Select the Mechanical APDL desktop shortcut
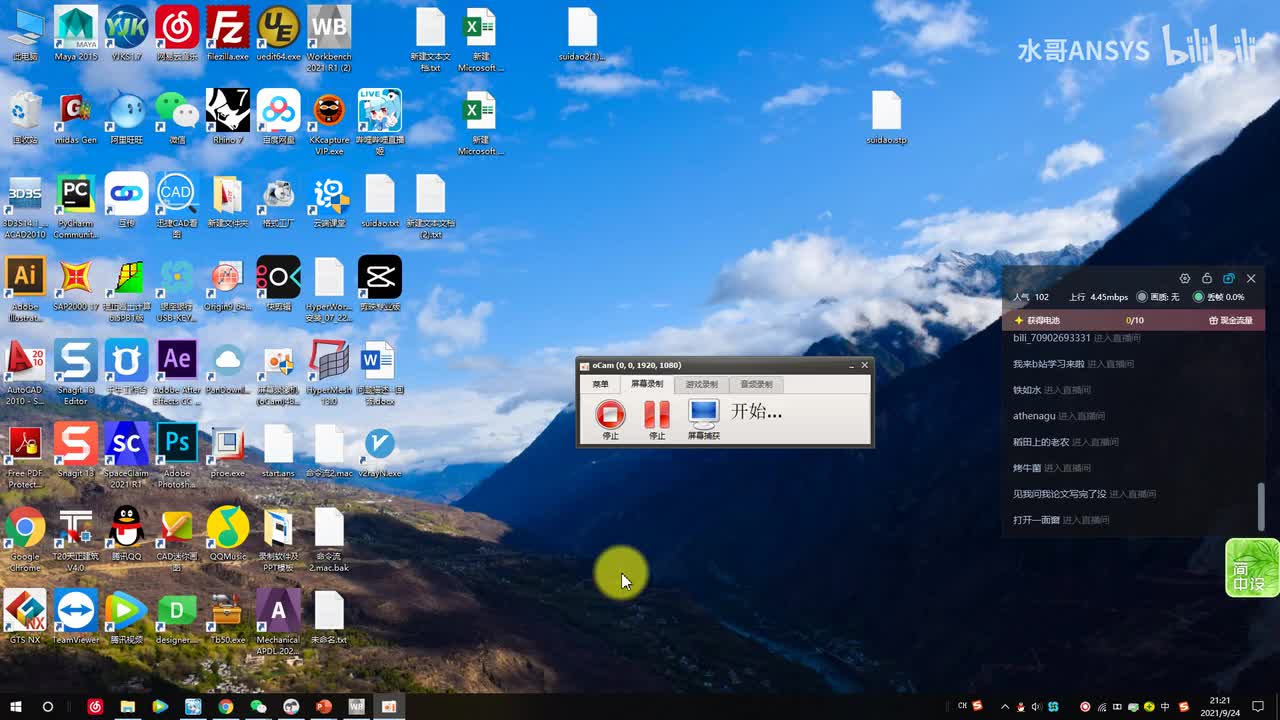Viewport: 1280px width, 720px height. click(x=278, y=623)
